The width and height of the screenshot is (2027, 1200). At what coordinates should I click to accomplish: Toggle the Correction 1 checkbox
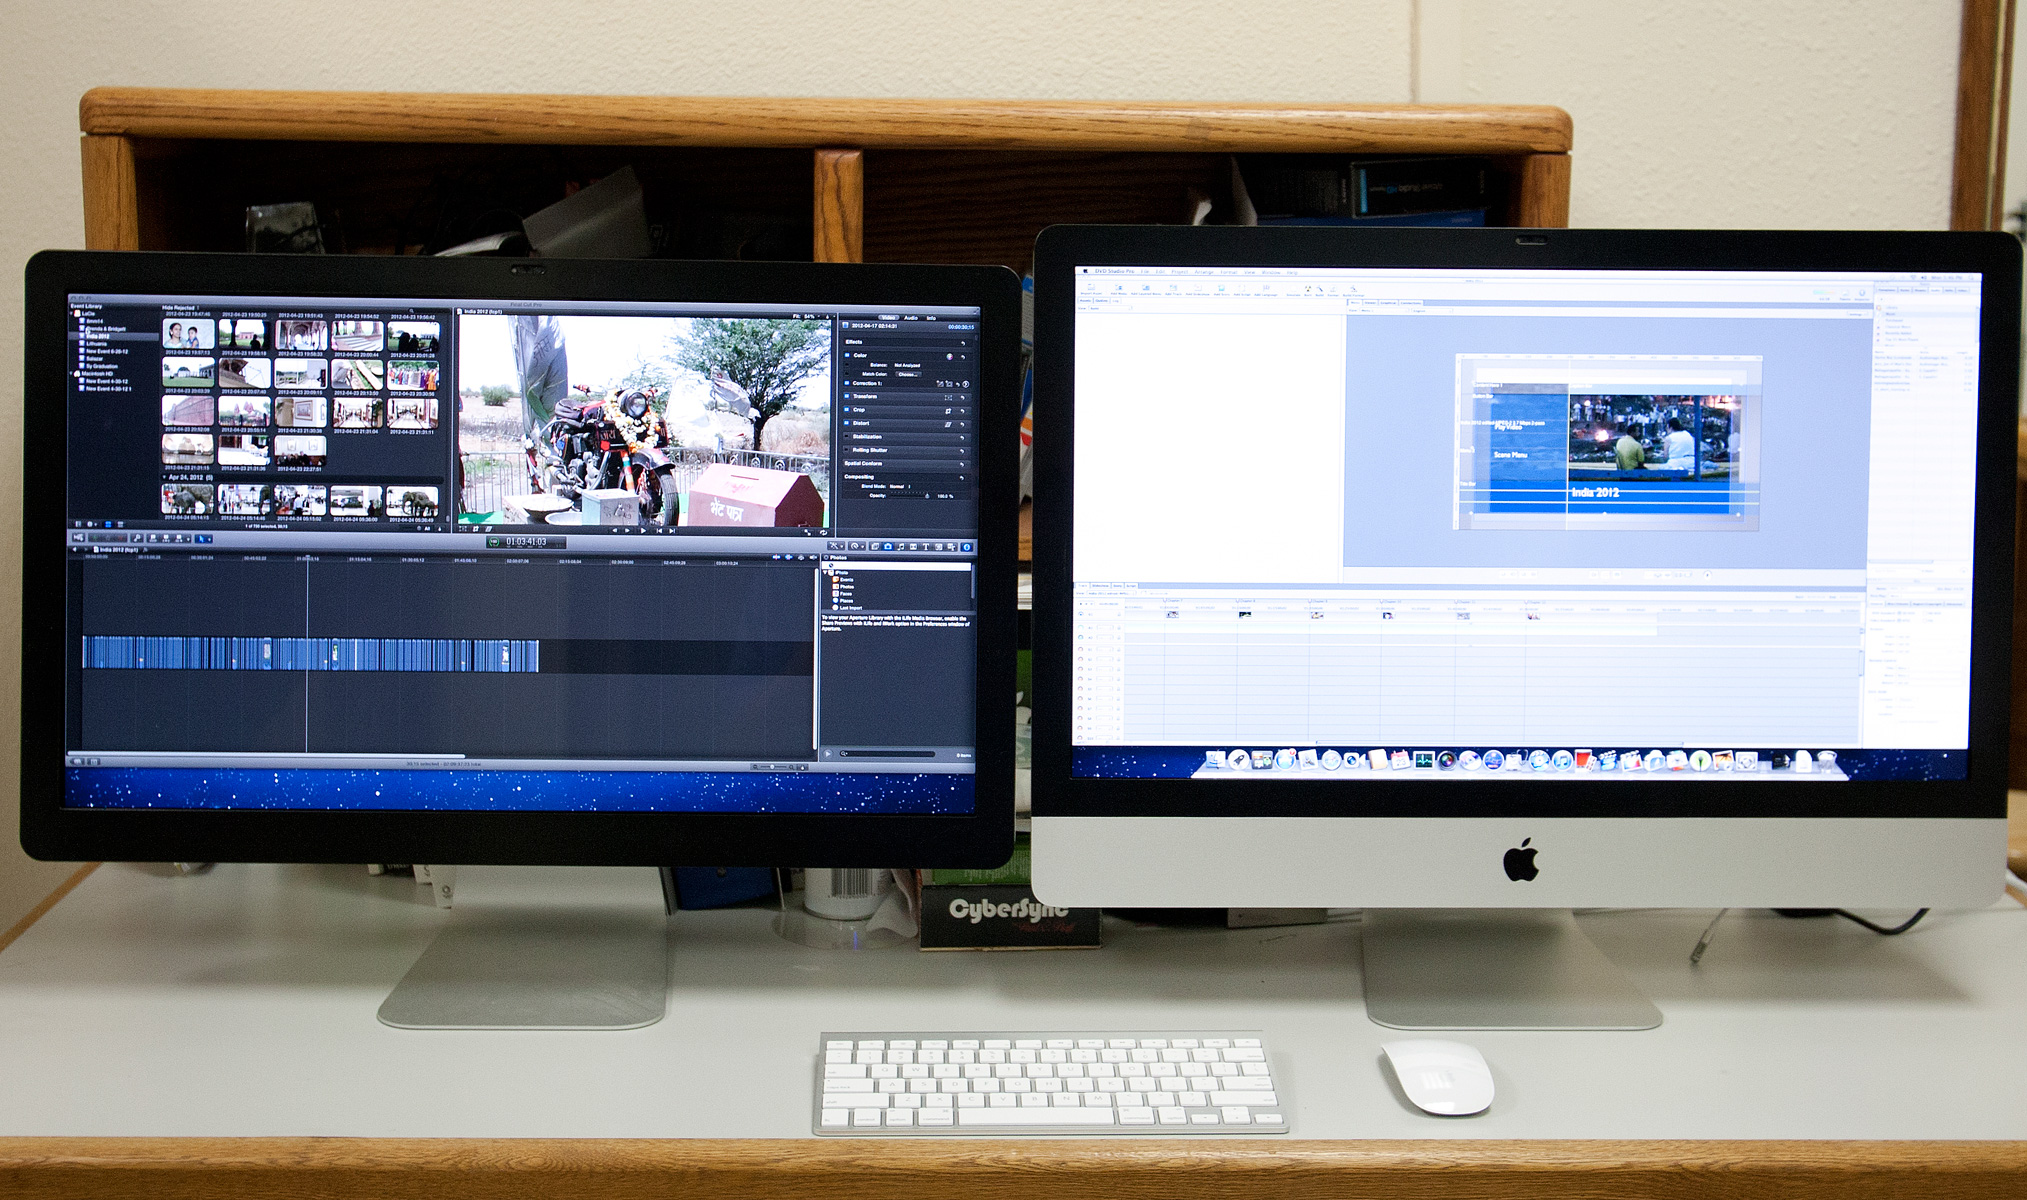pos(847,383)
